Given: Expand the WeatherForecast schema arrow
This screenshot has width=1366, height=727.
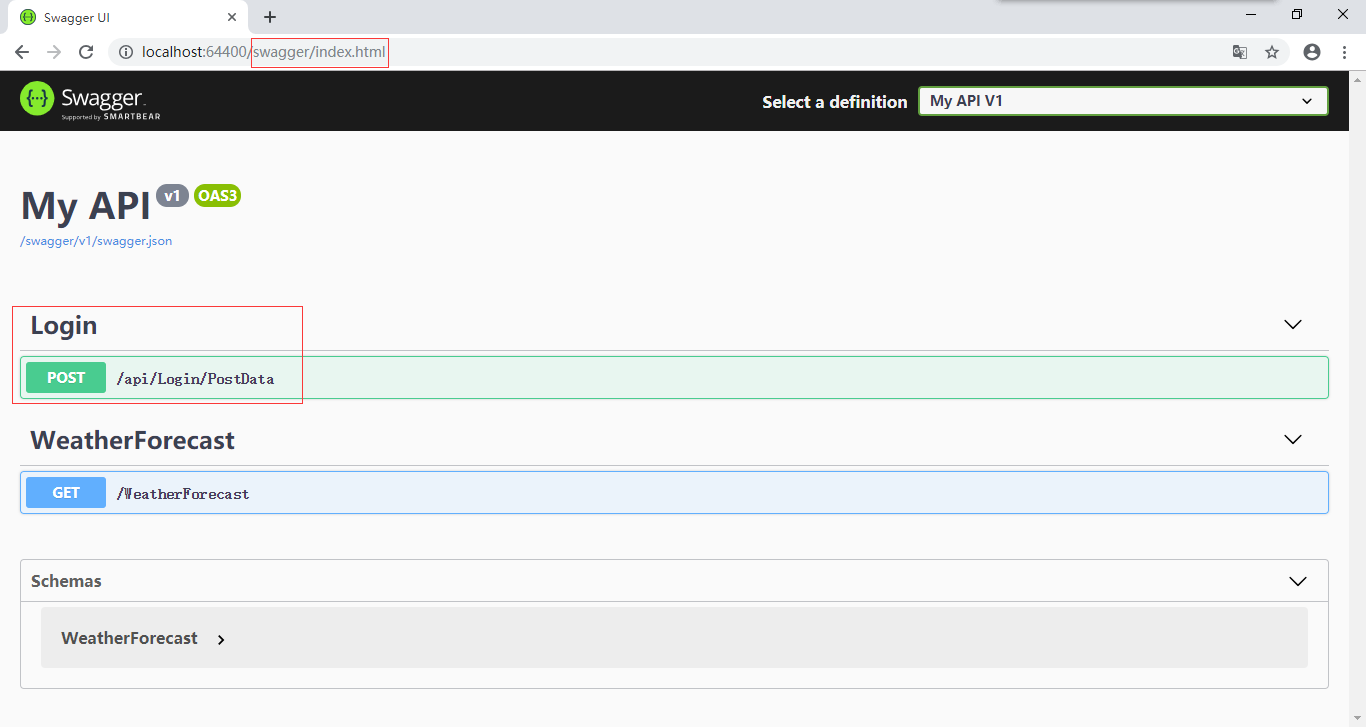Looking at the screenshot, I should (x=221, y=639).
